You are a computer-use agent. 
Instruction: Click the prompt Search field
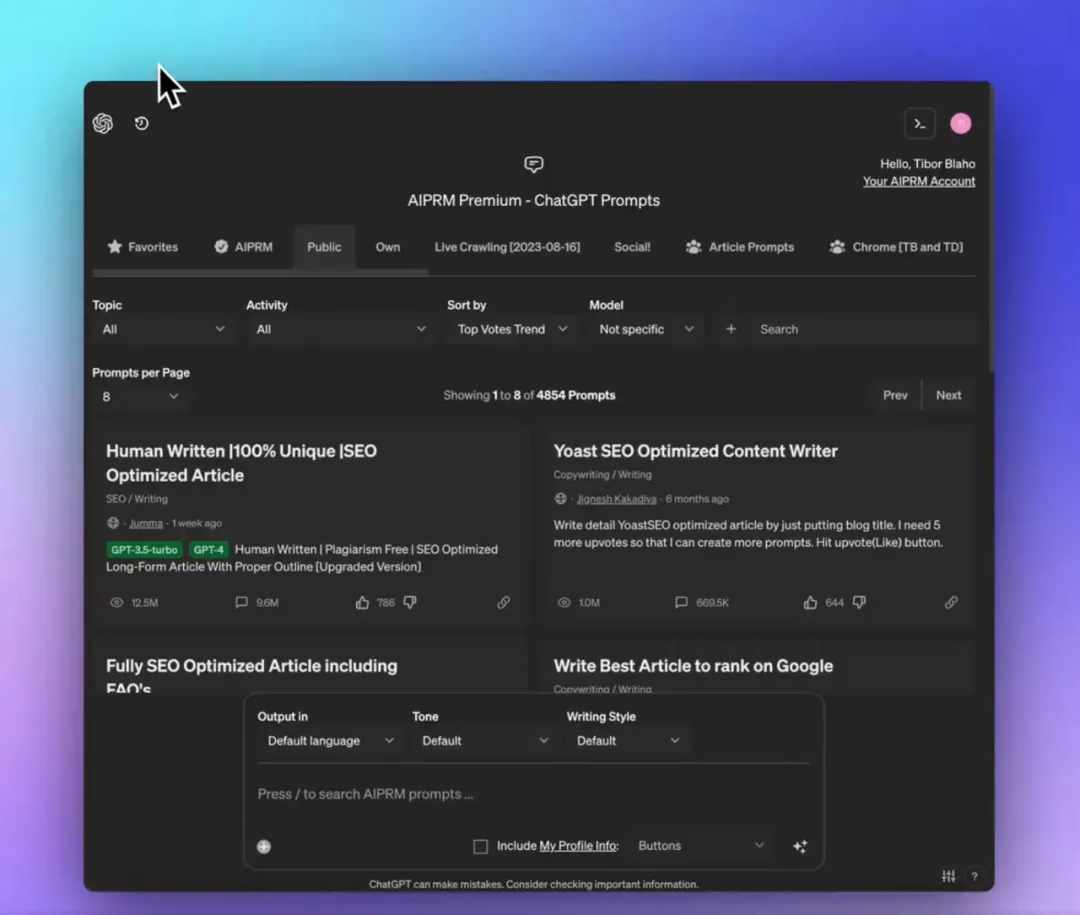(860, 329)
